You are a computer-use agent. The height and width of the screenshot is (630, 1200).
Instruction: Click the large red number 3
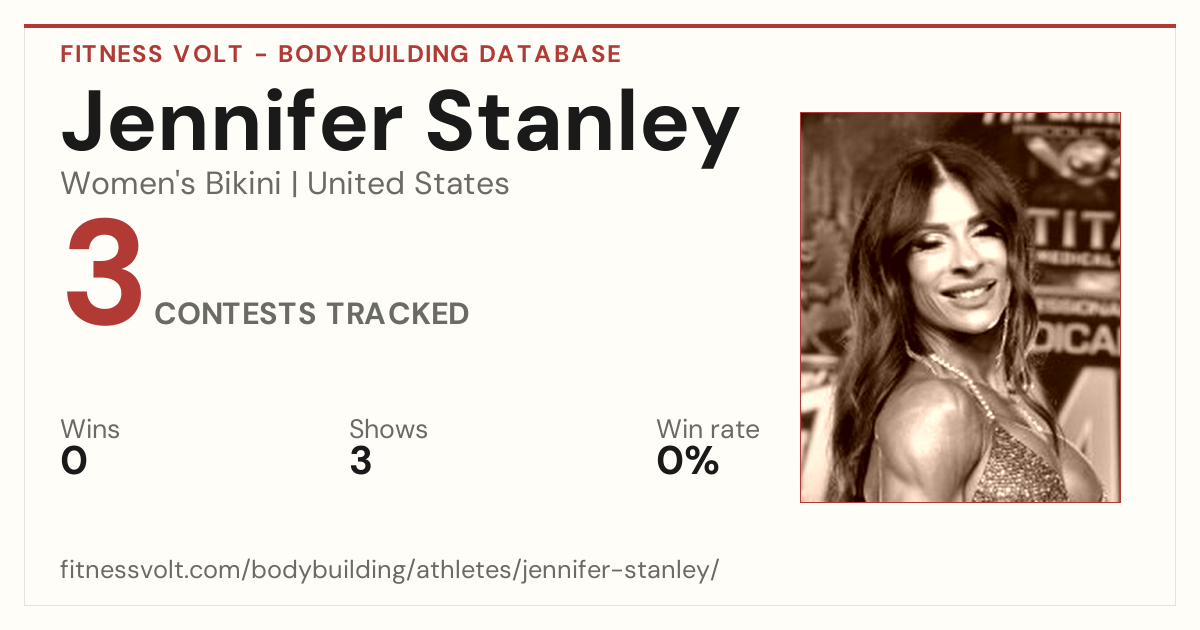(104, 276)
